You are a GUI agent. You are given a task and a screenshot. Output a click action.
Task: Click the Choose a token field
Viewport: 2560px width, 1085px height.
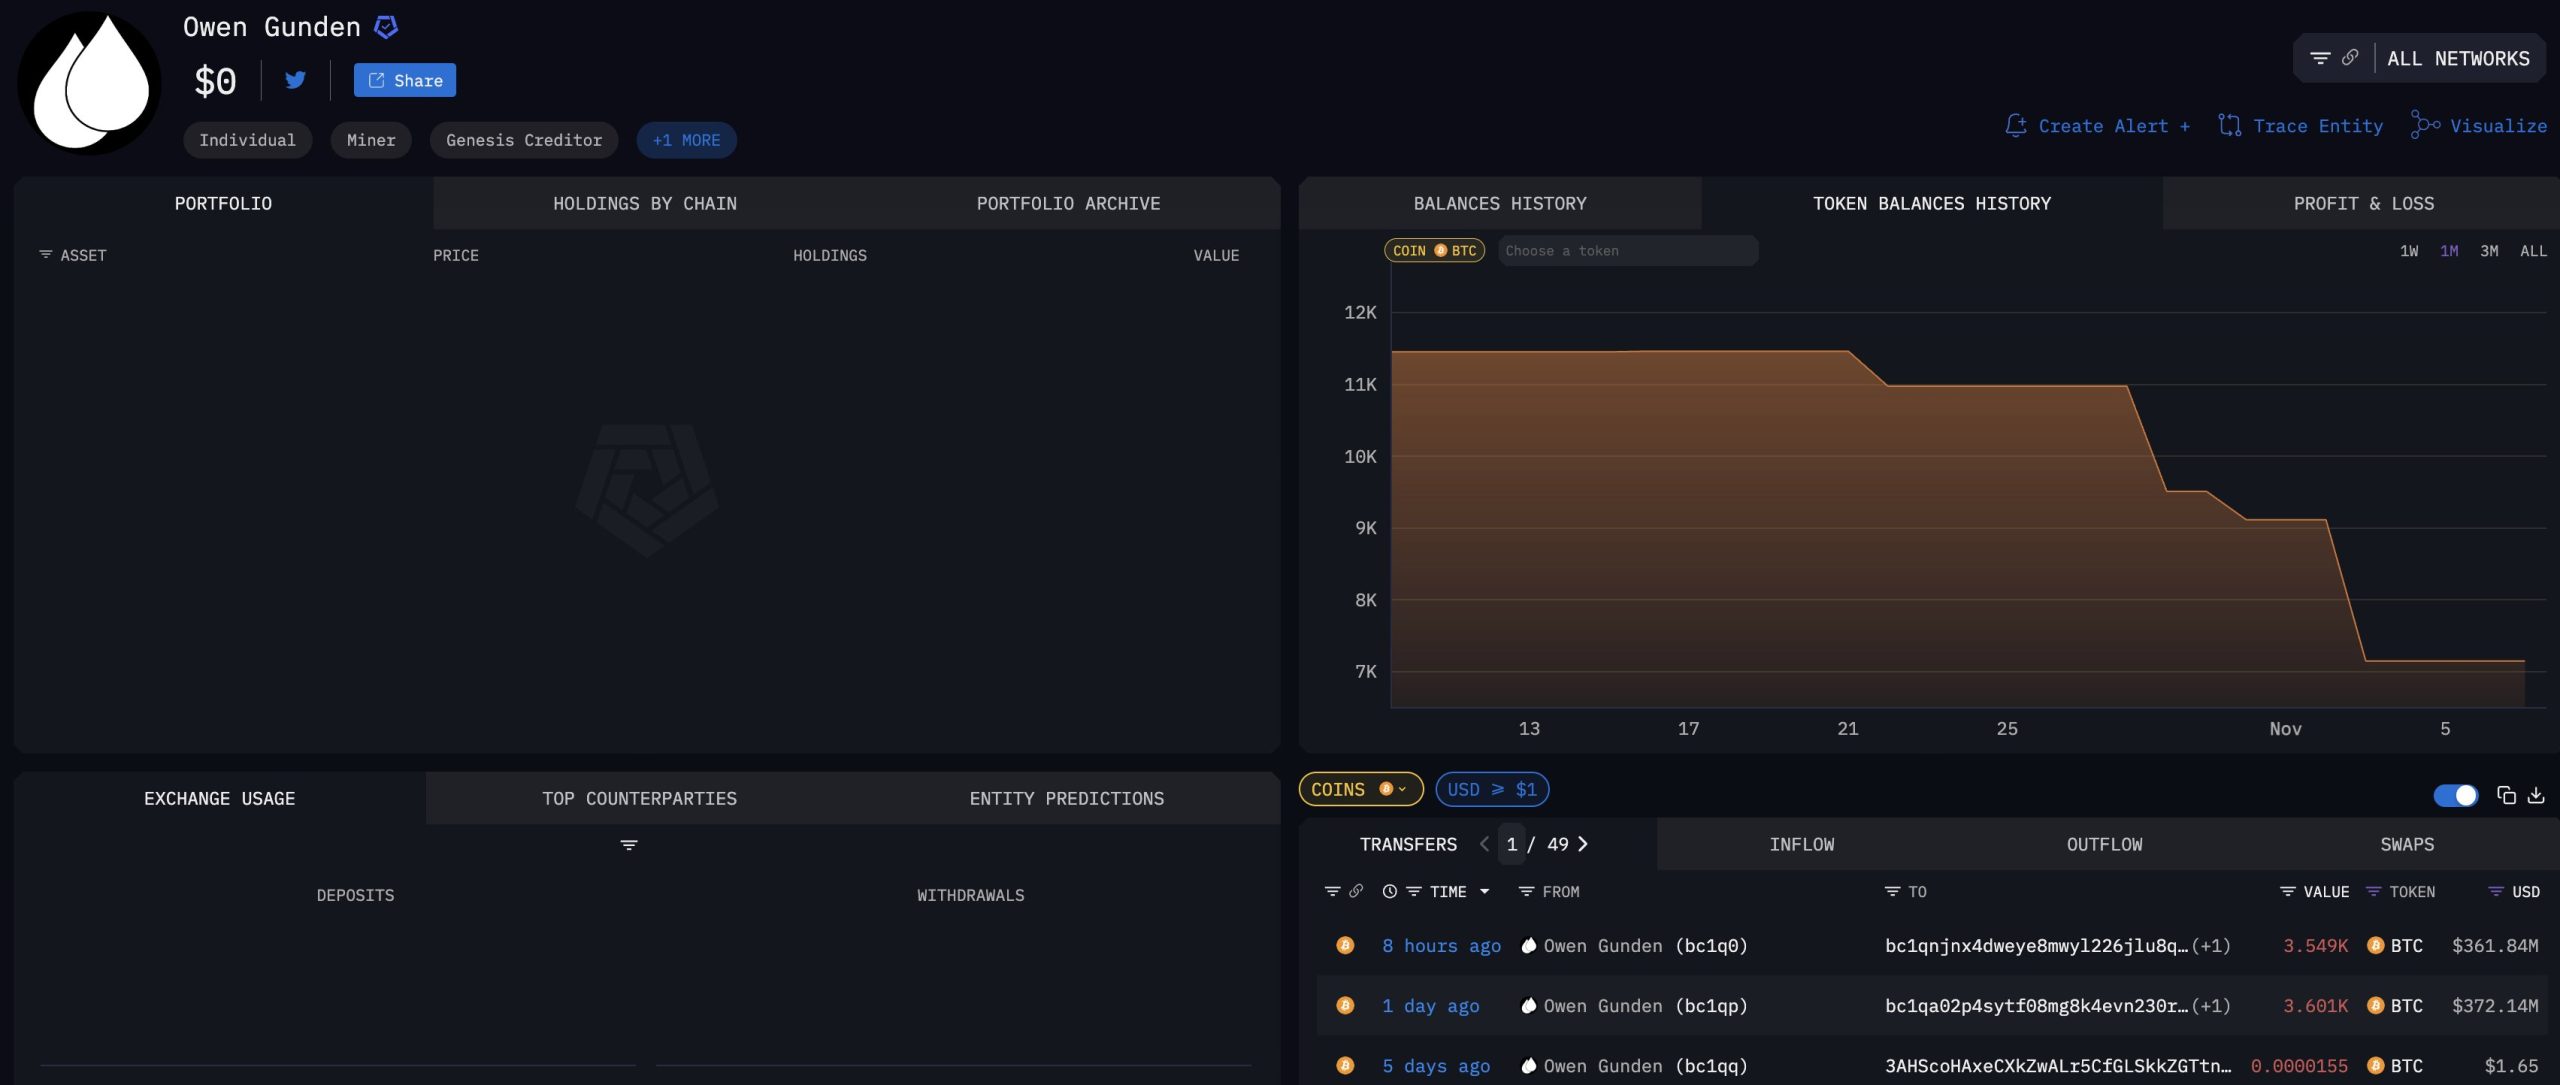click(x=1626, y=251)
